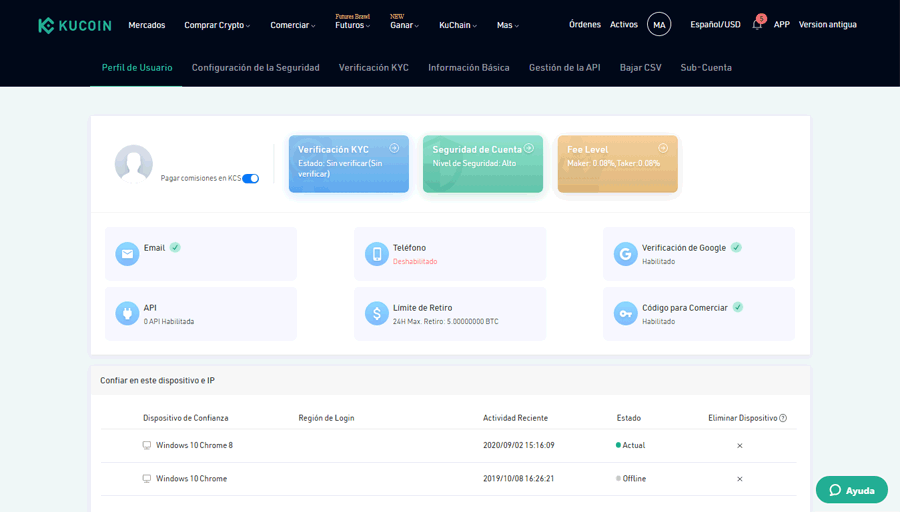
Task: Go to Órdenes
Action: 585,25
